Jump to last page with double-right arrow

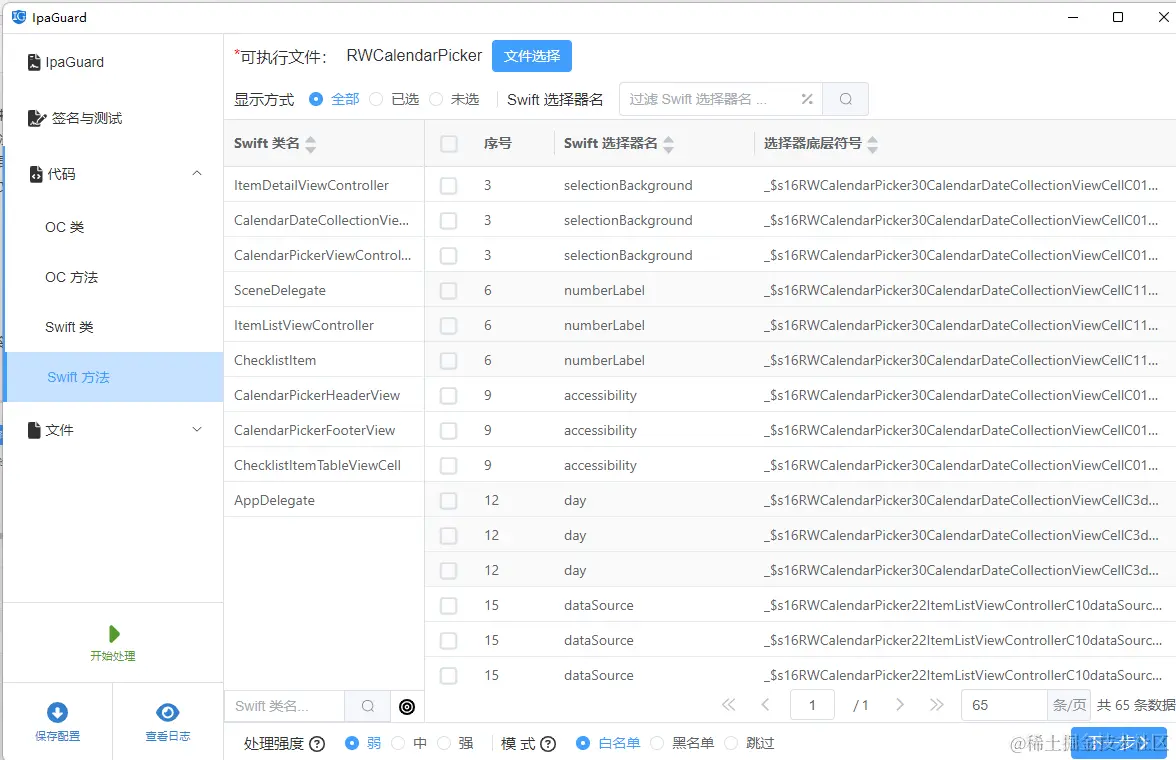(936, 704)
